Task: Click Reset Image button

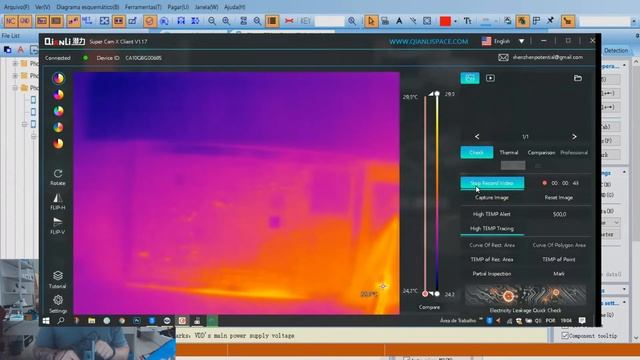Action: click(x=558, y=197)
